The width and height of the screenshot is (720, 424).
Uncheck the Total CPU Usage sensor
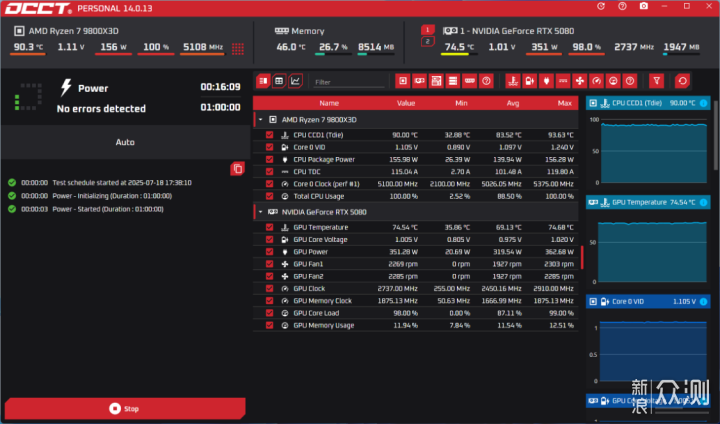[270, 196]
